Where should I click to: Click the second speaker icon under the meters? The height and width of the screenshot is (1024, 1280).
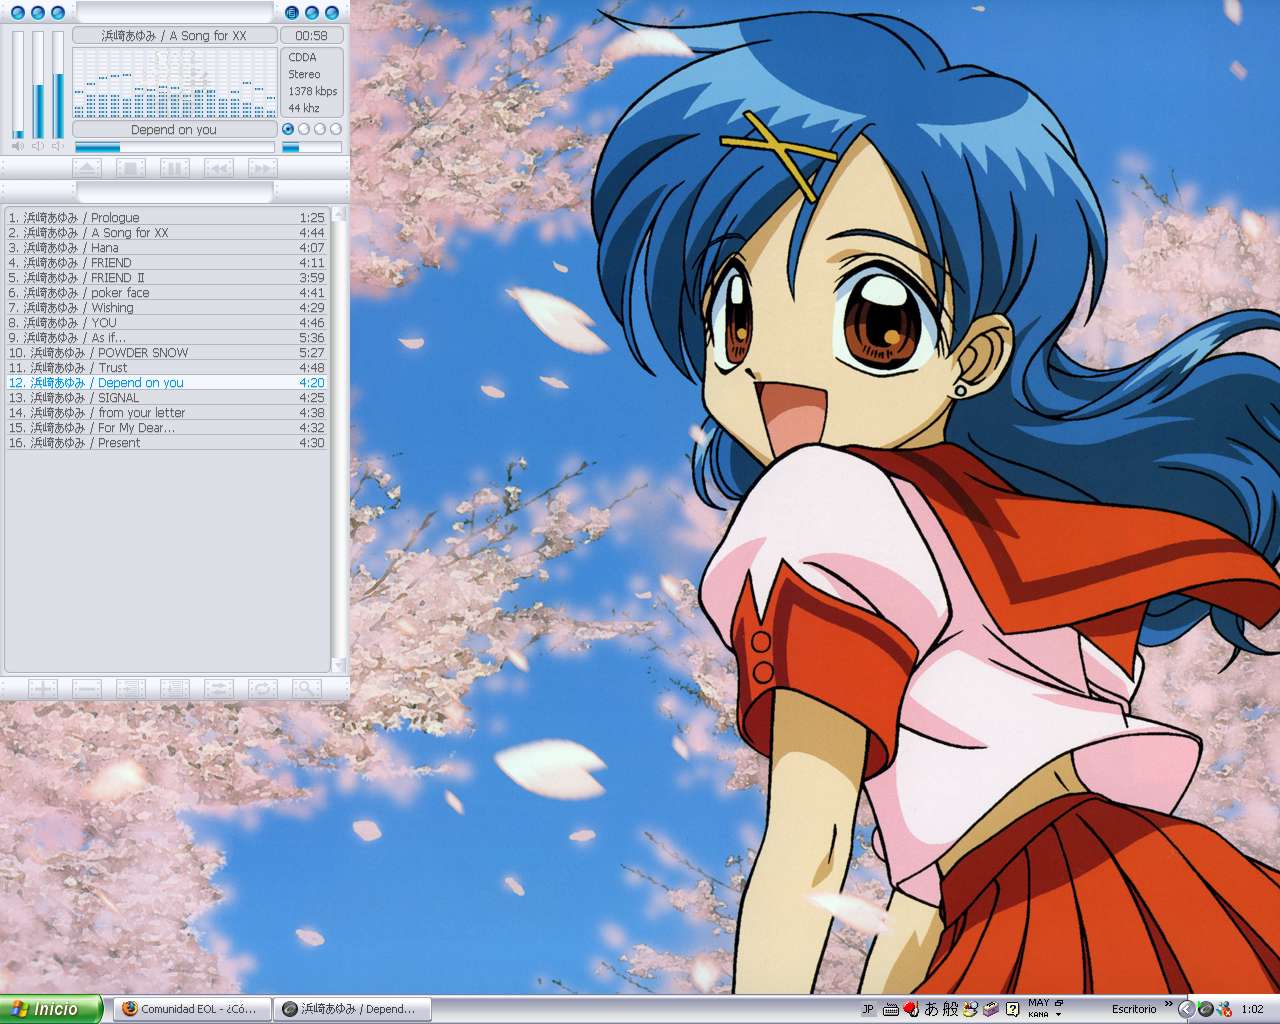tap(38, 146)
